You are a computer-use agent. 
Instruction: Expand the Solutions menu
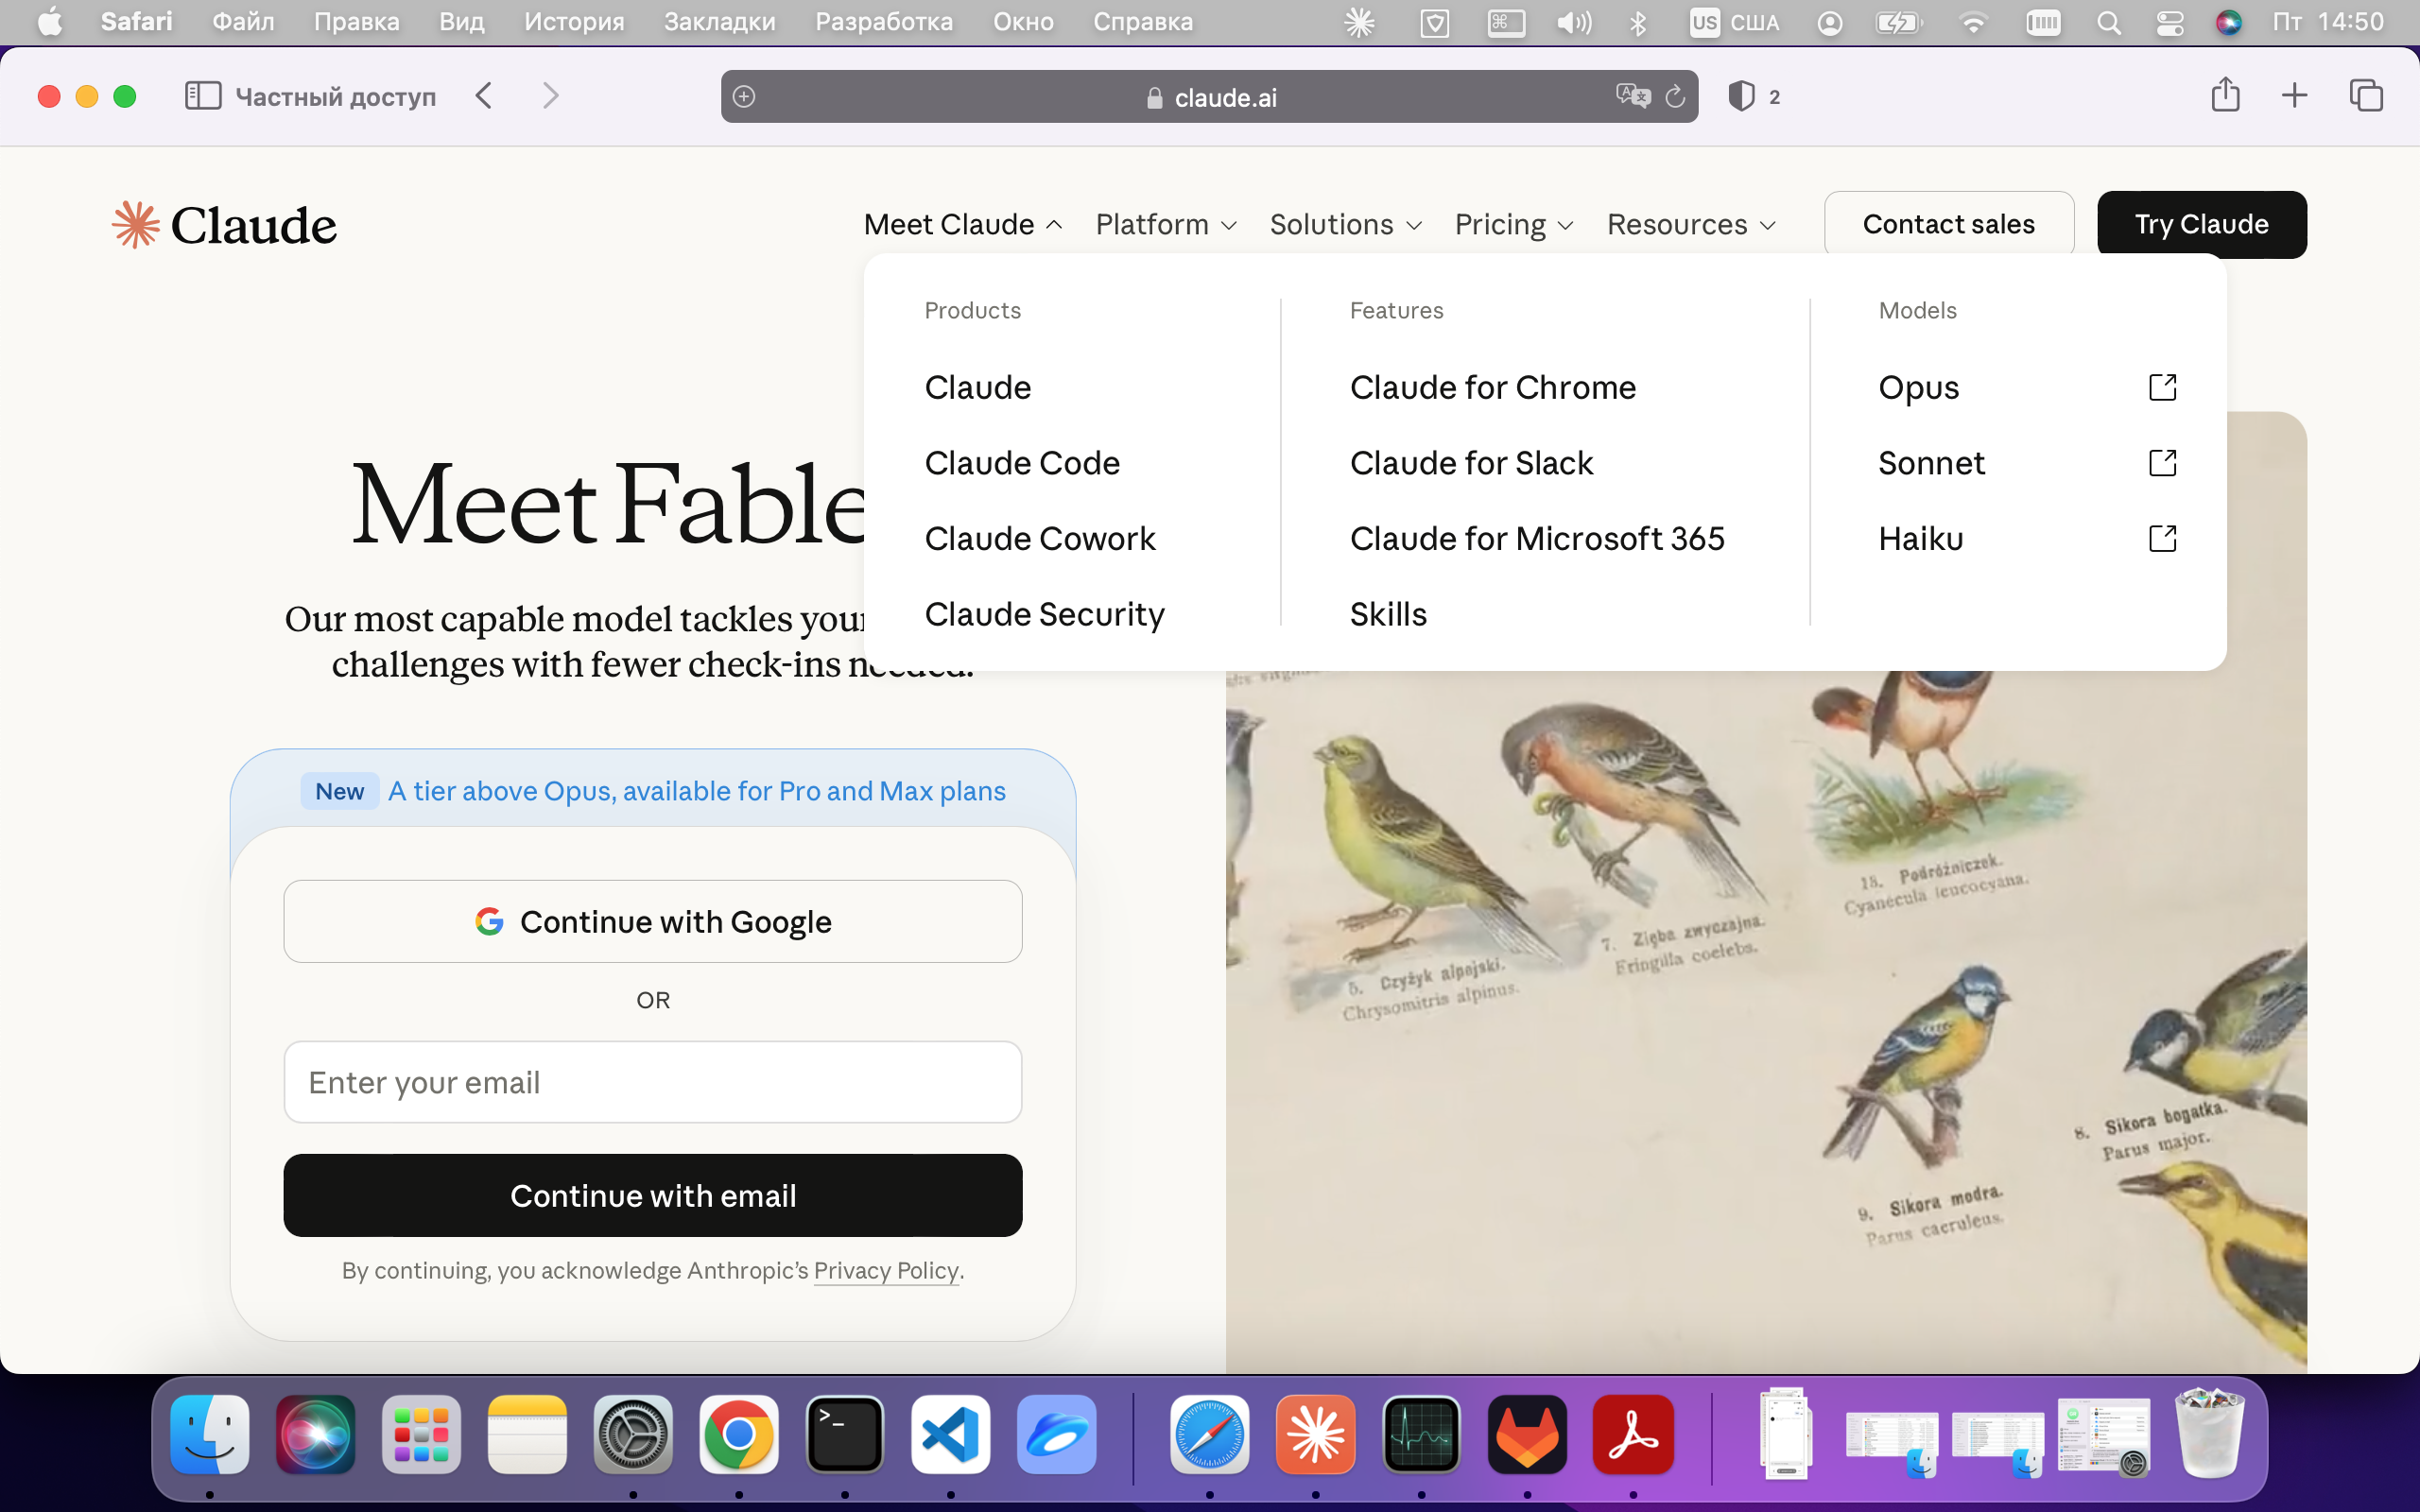pos(1346,224)
